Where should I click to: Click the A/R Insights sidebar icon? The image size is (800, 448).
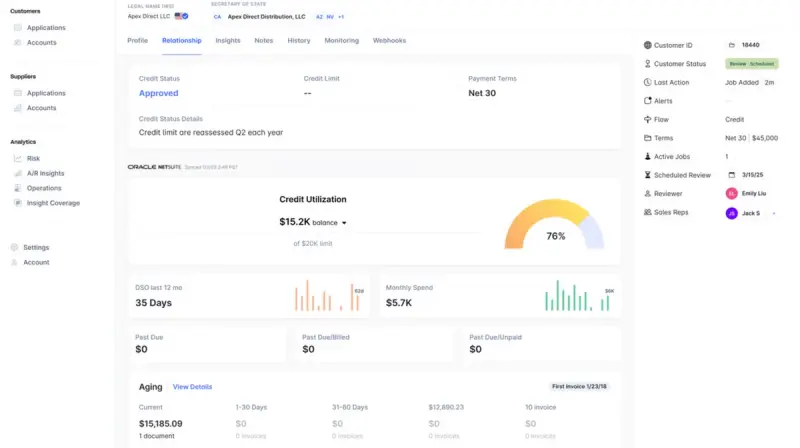[18, 173]
